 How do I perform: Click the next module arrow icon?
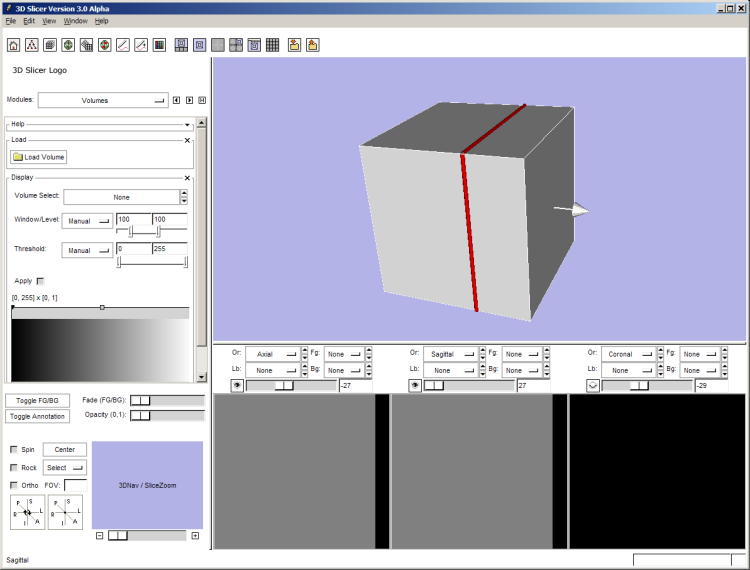point(189,100)
